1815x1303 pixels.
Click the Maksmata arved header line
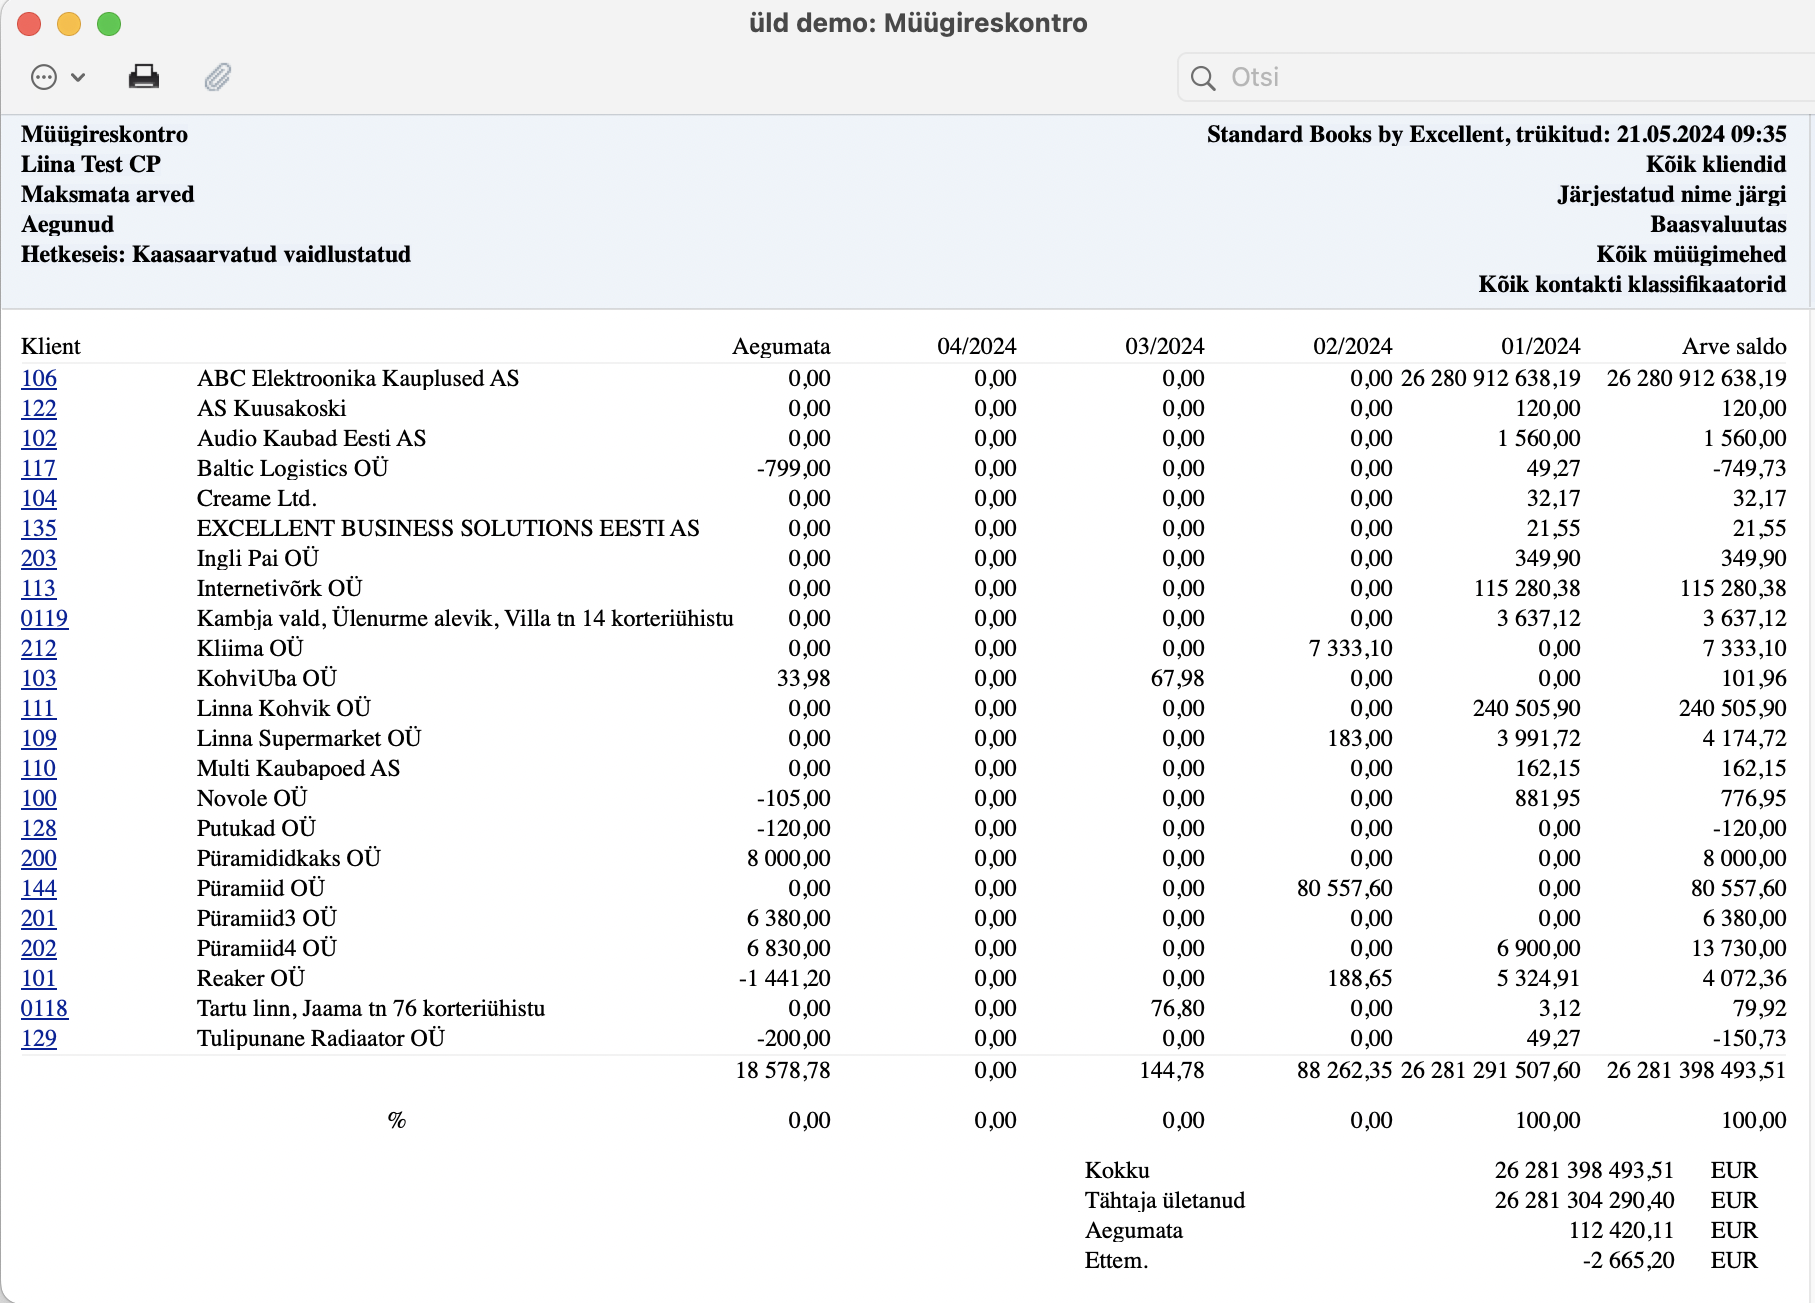click(x=108, y=194)
